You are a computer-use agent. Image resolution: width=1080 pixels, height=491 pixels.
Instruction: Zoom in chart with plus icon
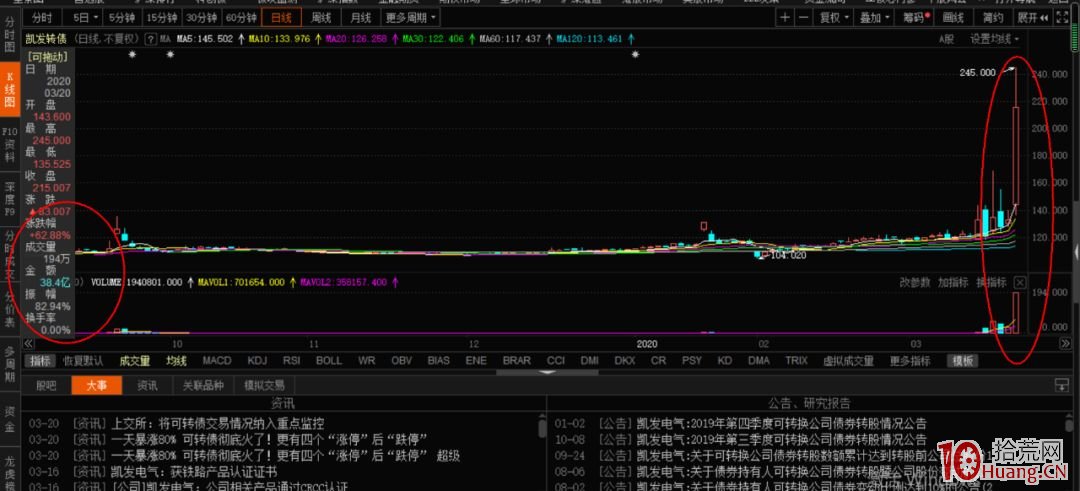785,18
